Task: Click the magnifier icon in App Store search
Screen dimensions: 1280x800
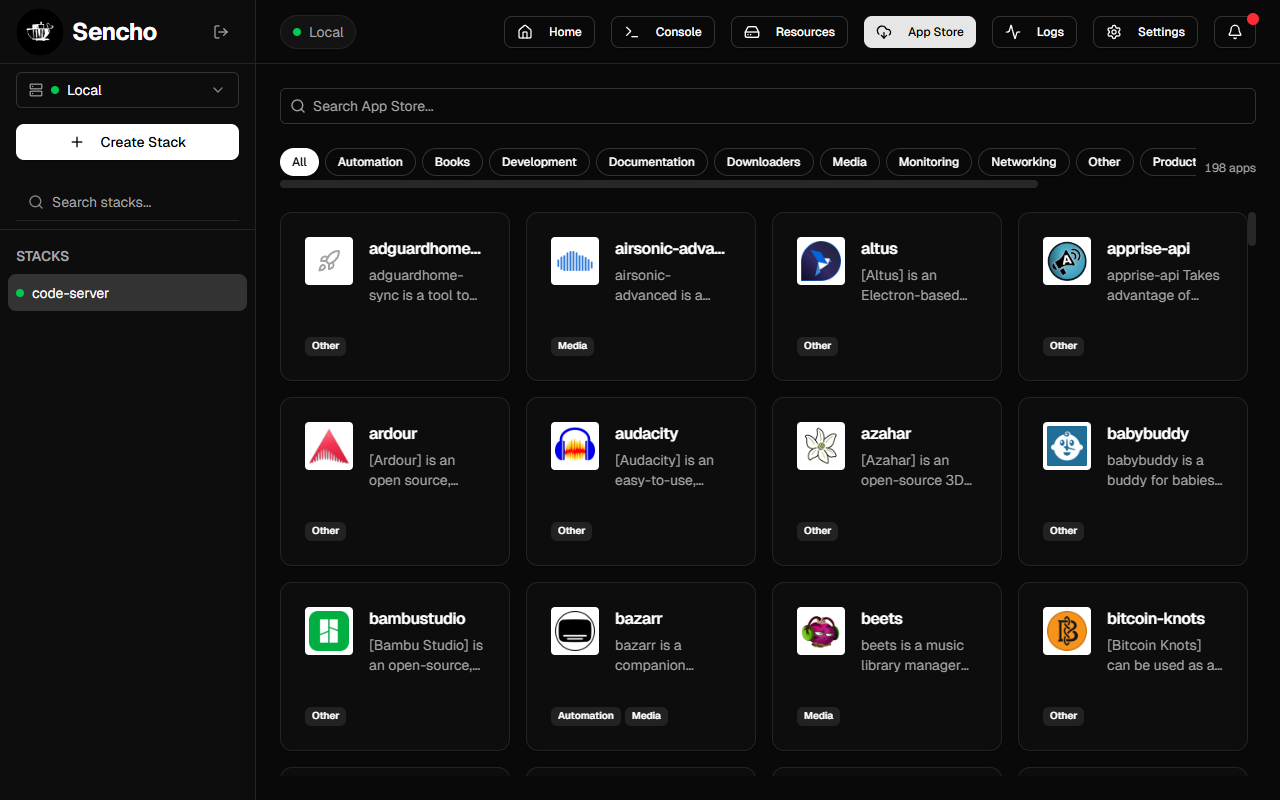Action: point(298,106)
